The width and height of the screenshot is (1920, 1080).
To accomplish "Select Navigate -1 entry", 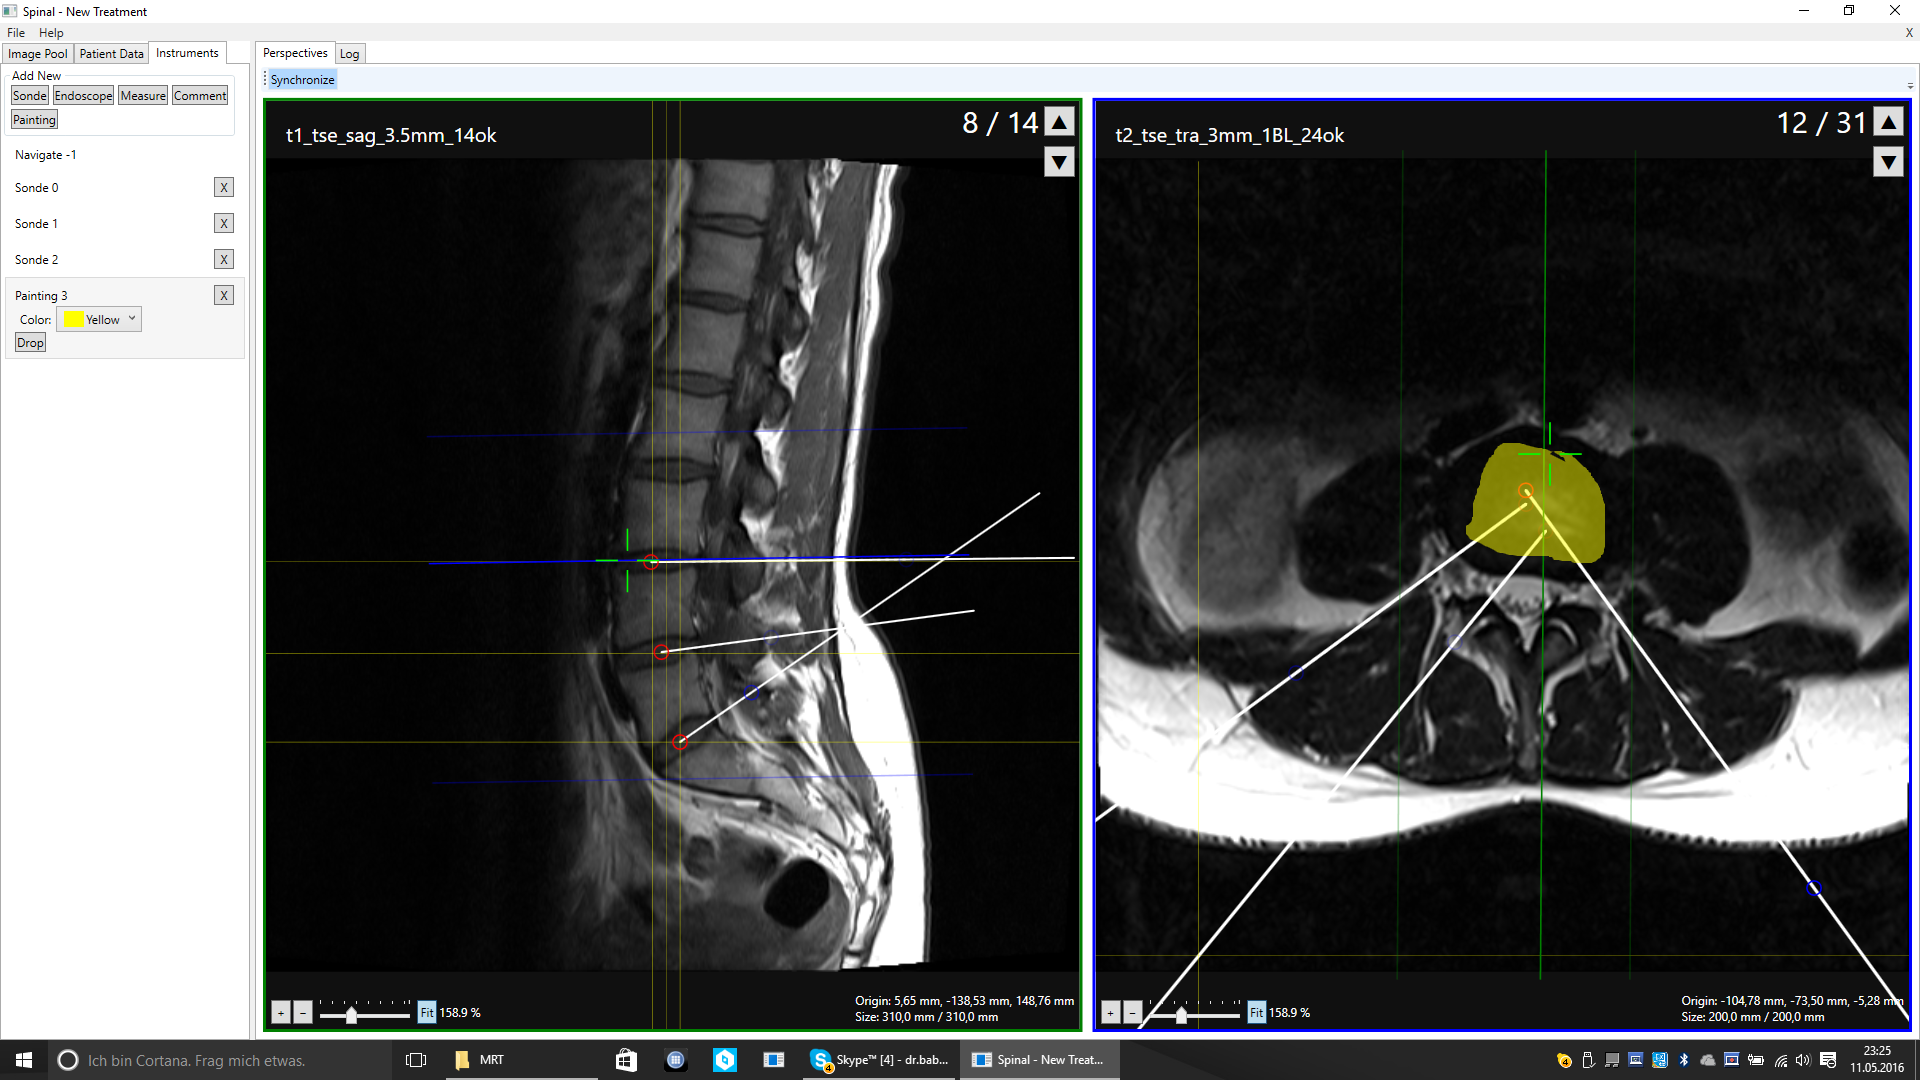I will point(45,155).
